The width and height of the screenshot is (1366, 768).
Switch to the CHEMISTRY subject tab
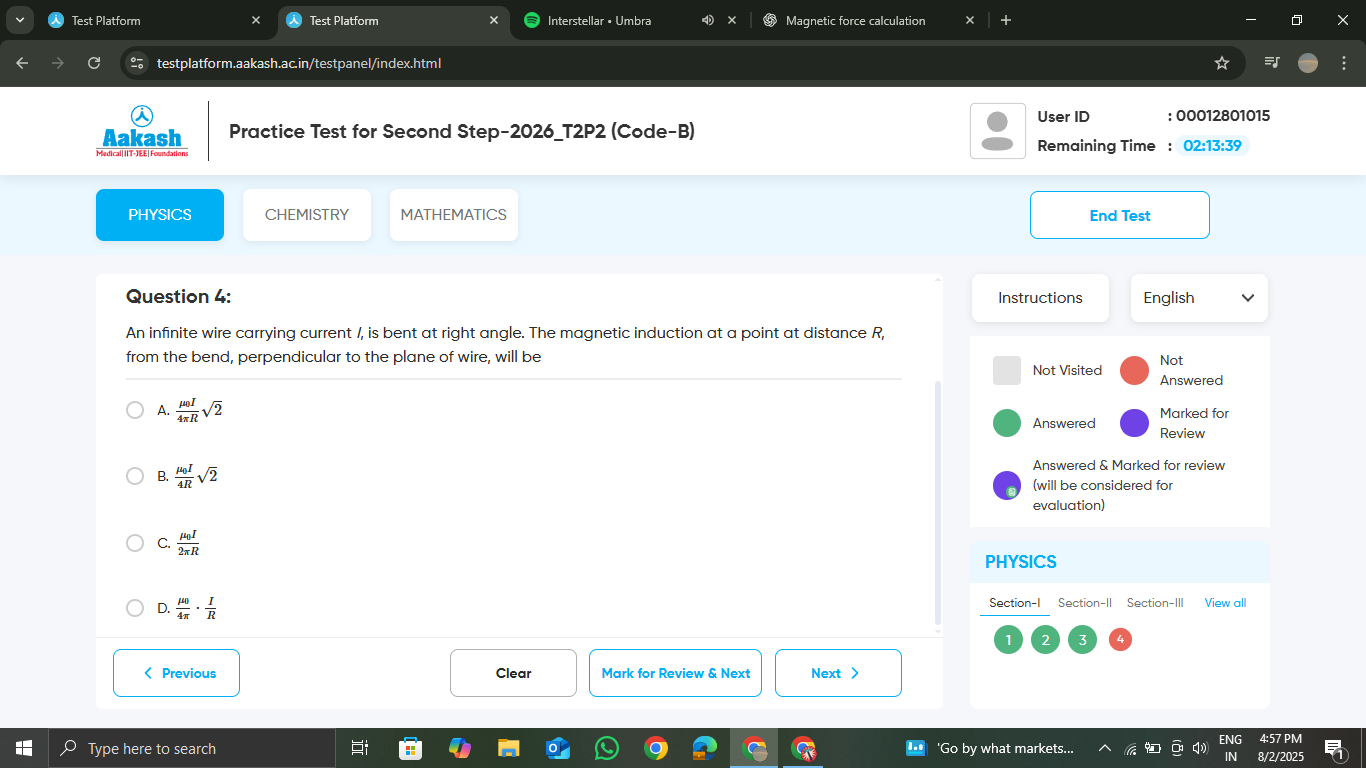(x=306, y=215)
